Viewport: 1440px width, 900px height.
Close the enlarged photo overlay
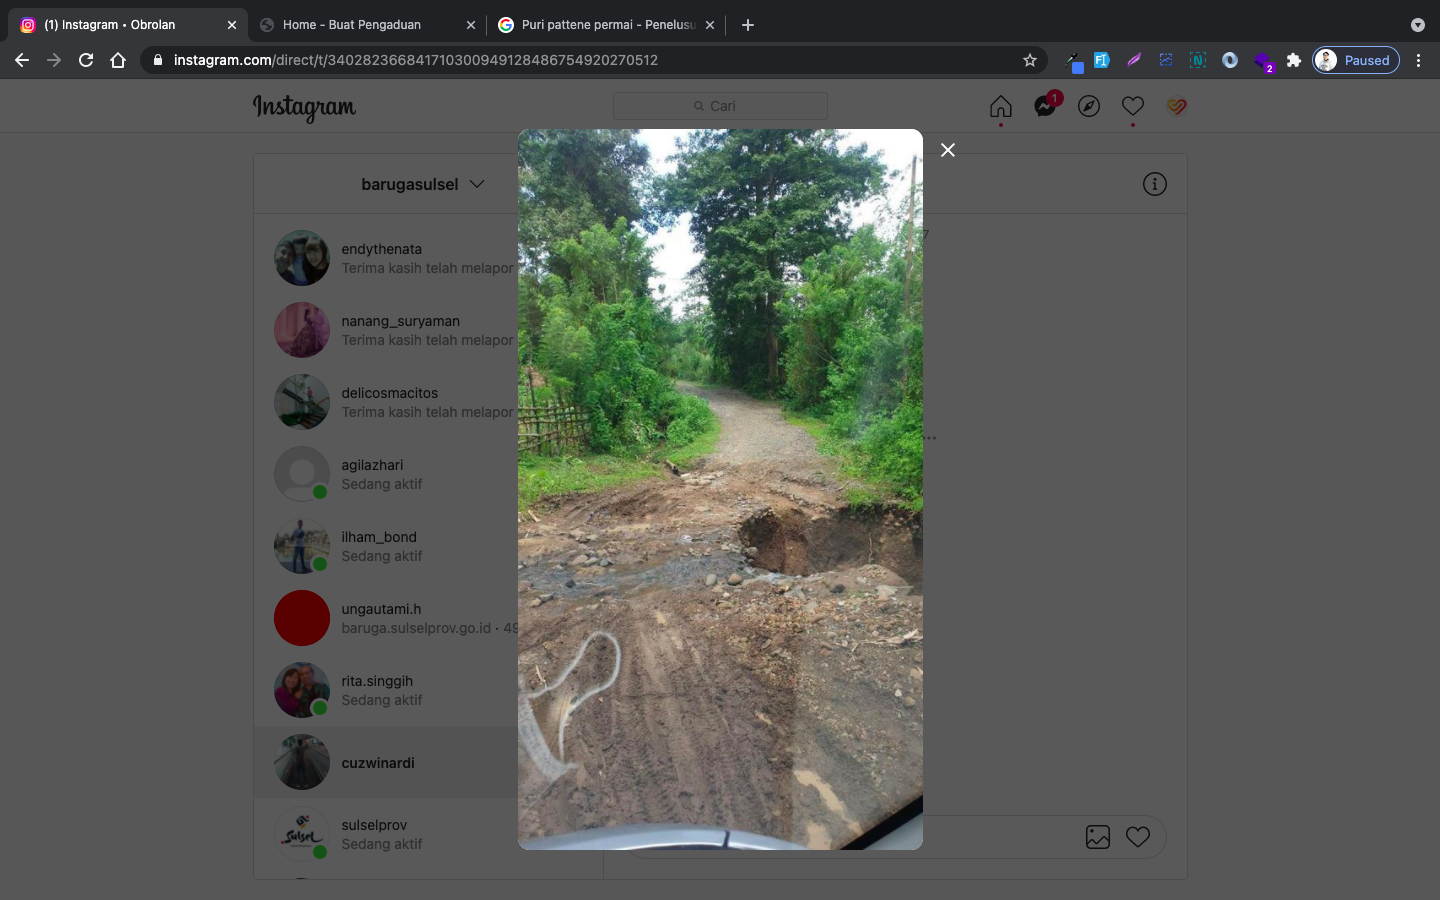(948, 150)
